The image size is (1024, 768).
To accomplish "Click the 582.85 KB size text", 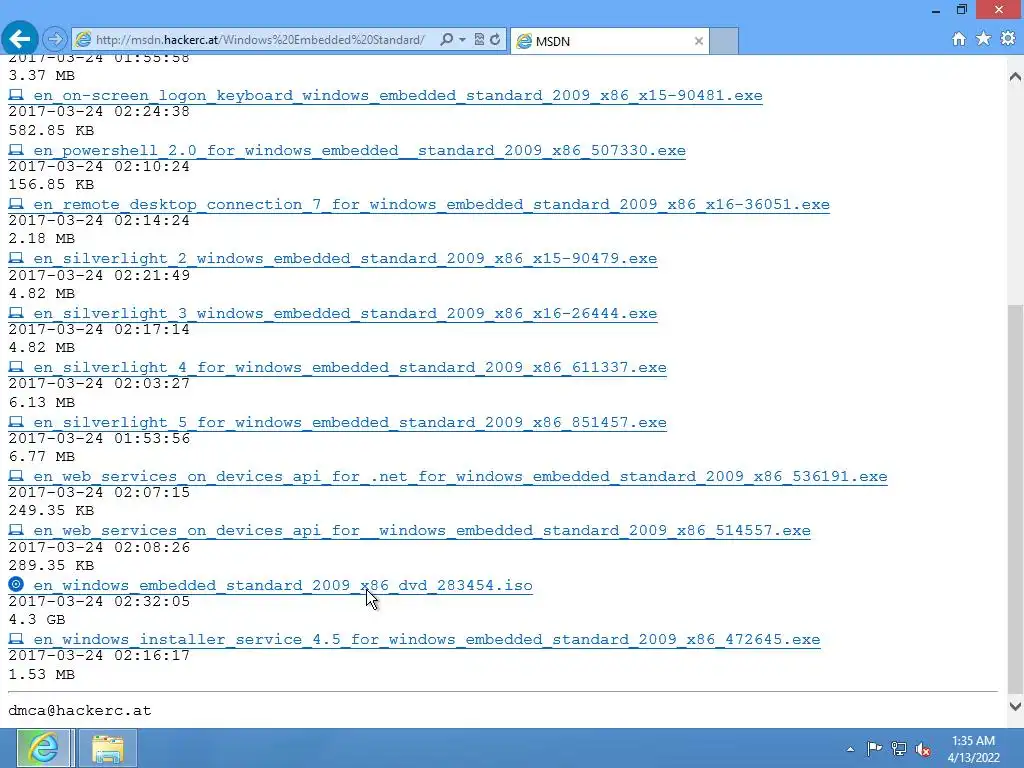I will click(x=51, y=131).
